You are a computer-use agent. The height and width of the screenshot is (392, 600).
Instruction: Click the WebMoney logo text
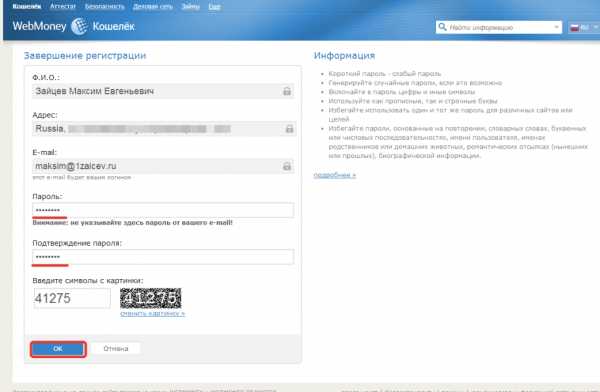(39, 26)
